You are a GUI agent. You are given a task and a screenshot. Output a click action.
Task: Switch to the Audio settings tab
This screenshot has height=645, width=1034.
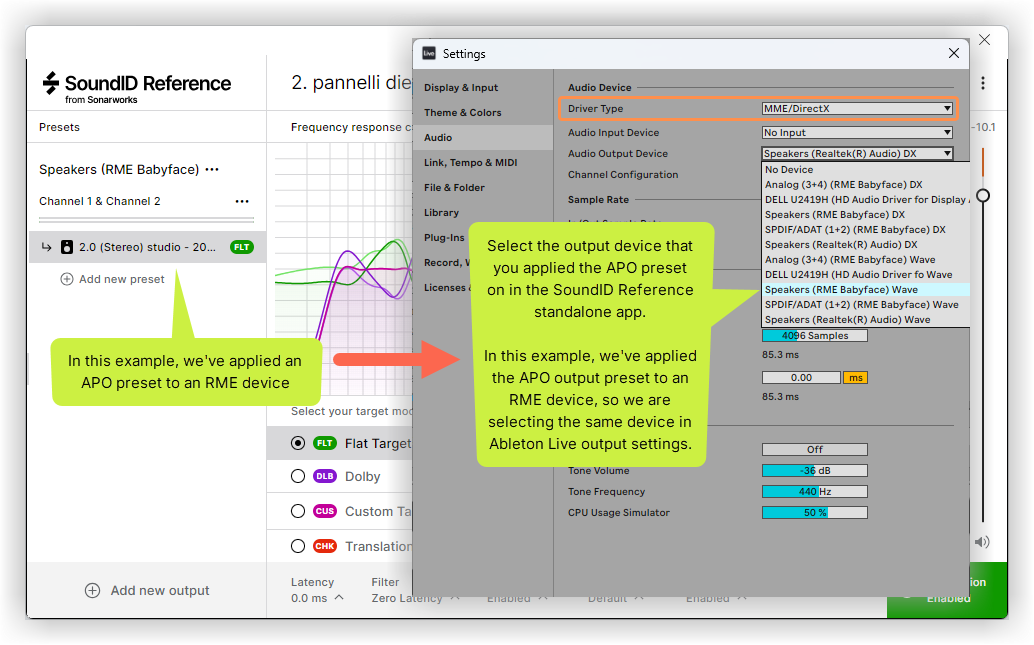point(483,138)
